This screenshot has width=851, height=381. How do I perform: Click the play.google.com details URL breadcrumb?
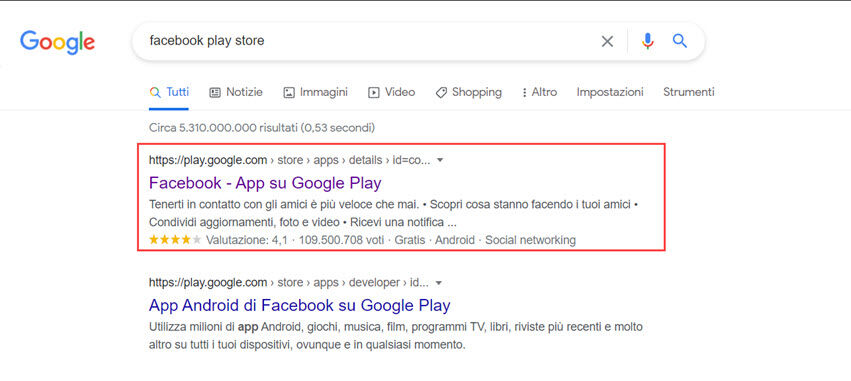[x=289, y=160]
